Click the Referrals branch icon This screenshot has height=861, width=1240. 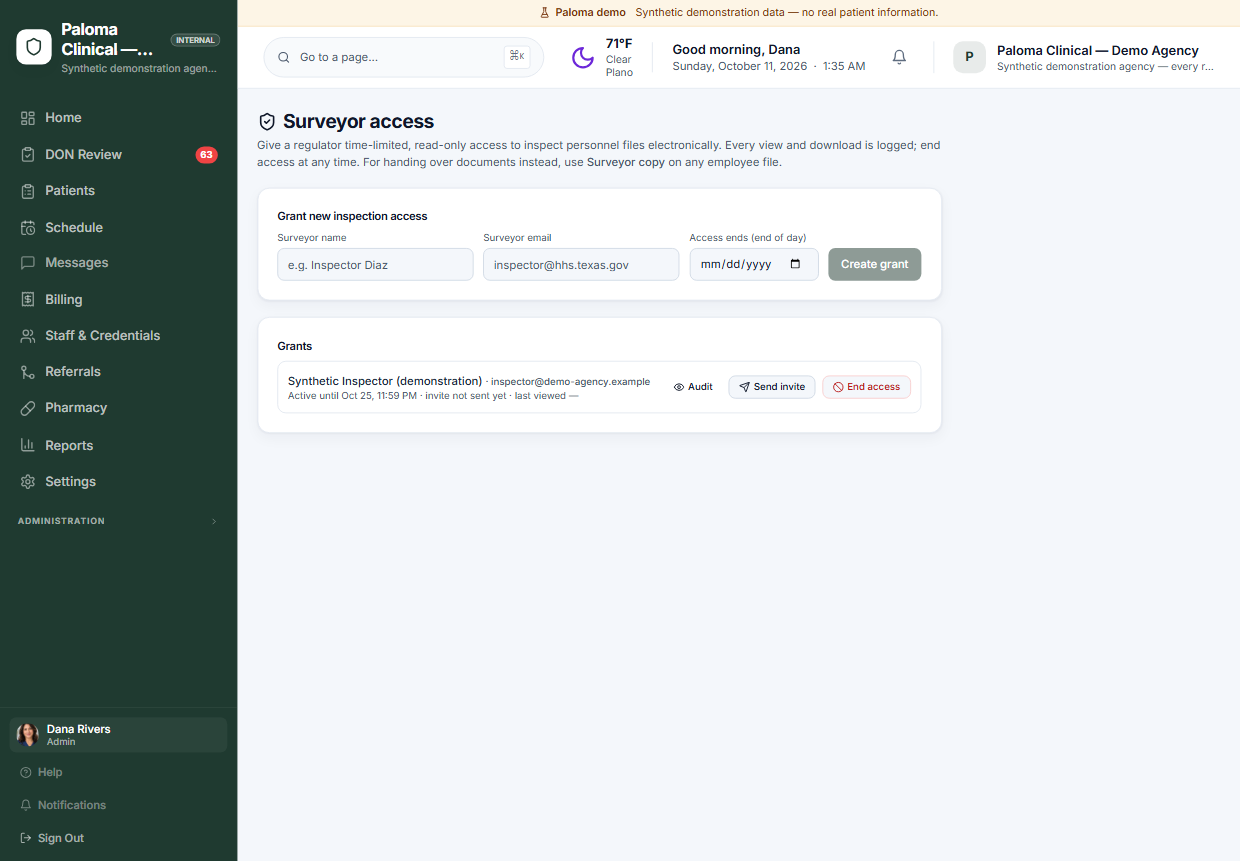point(28,372)
